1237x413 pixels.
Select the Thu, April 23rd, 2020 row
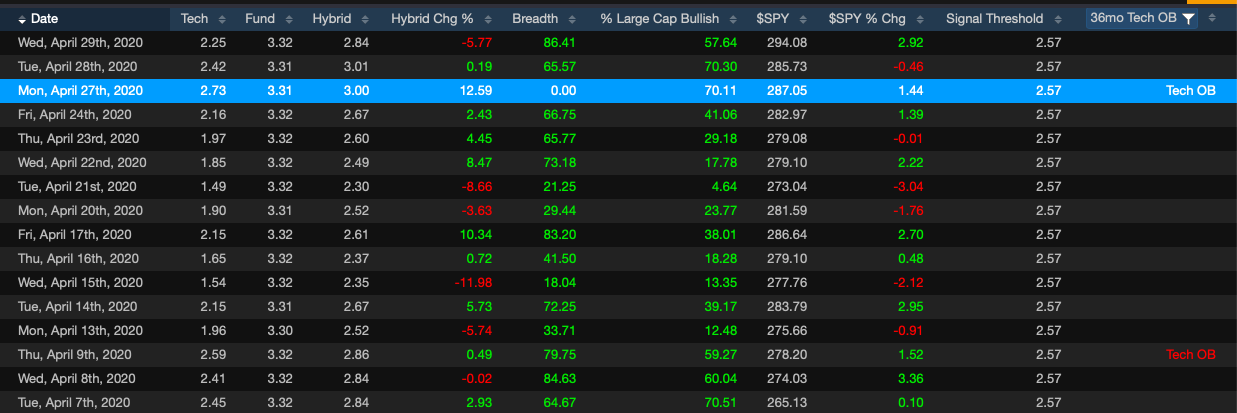click(x=618, y=139)
